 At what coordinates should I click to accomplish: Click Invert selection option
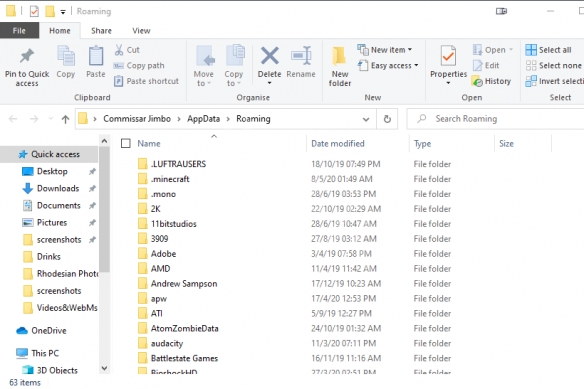click(555, 81)
